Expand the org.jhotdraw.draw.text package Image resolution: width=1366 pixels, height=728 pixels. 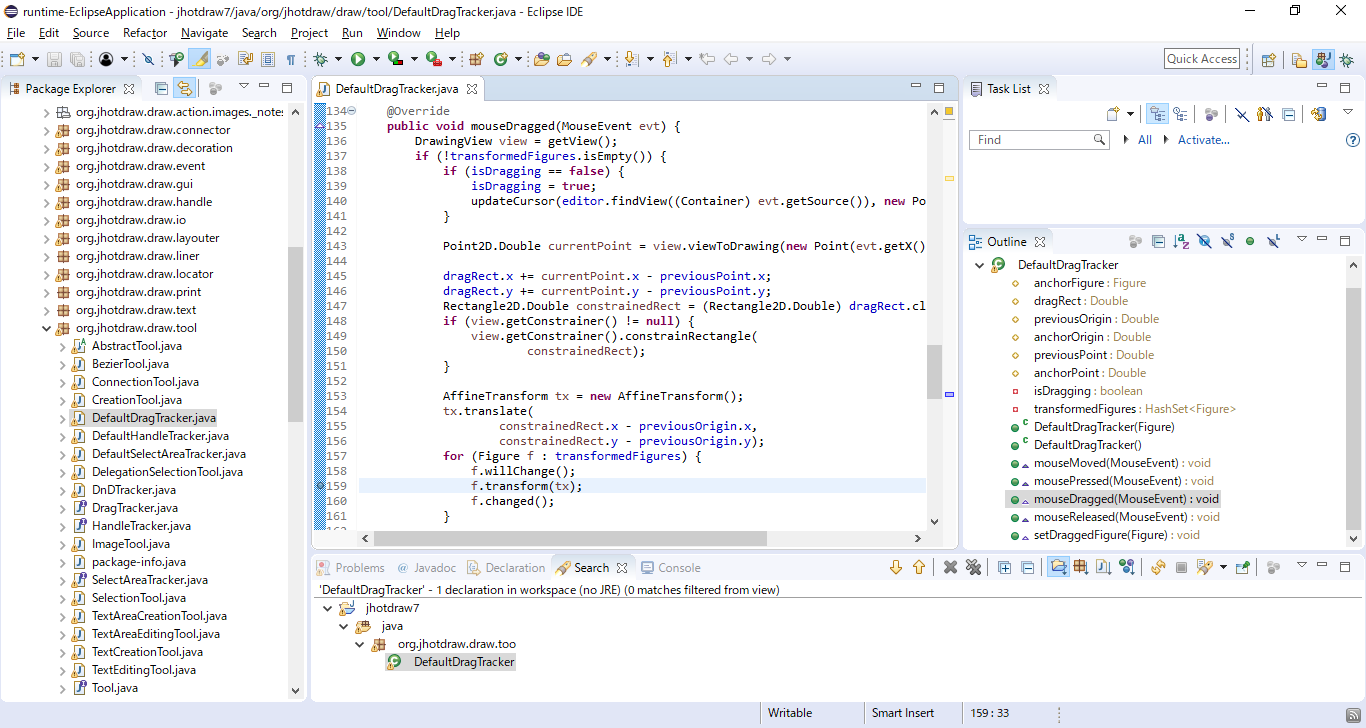tap(46, 310)
